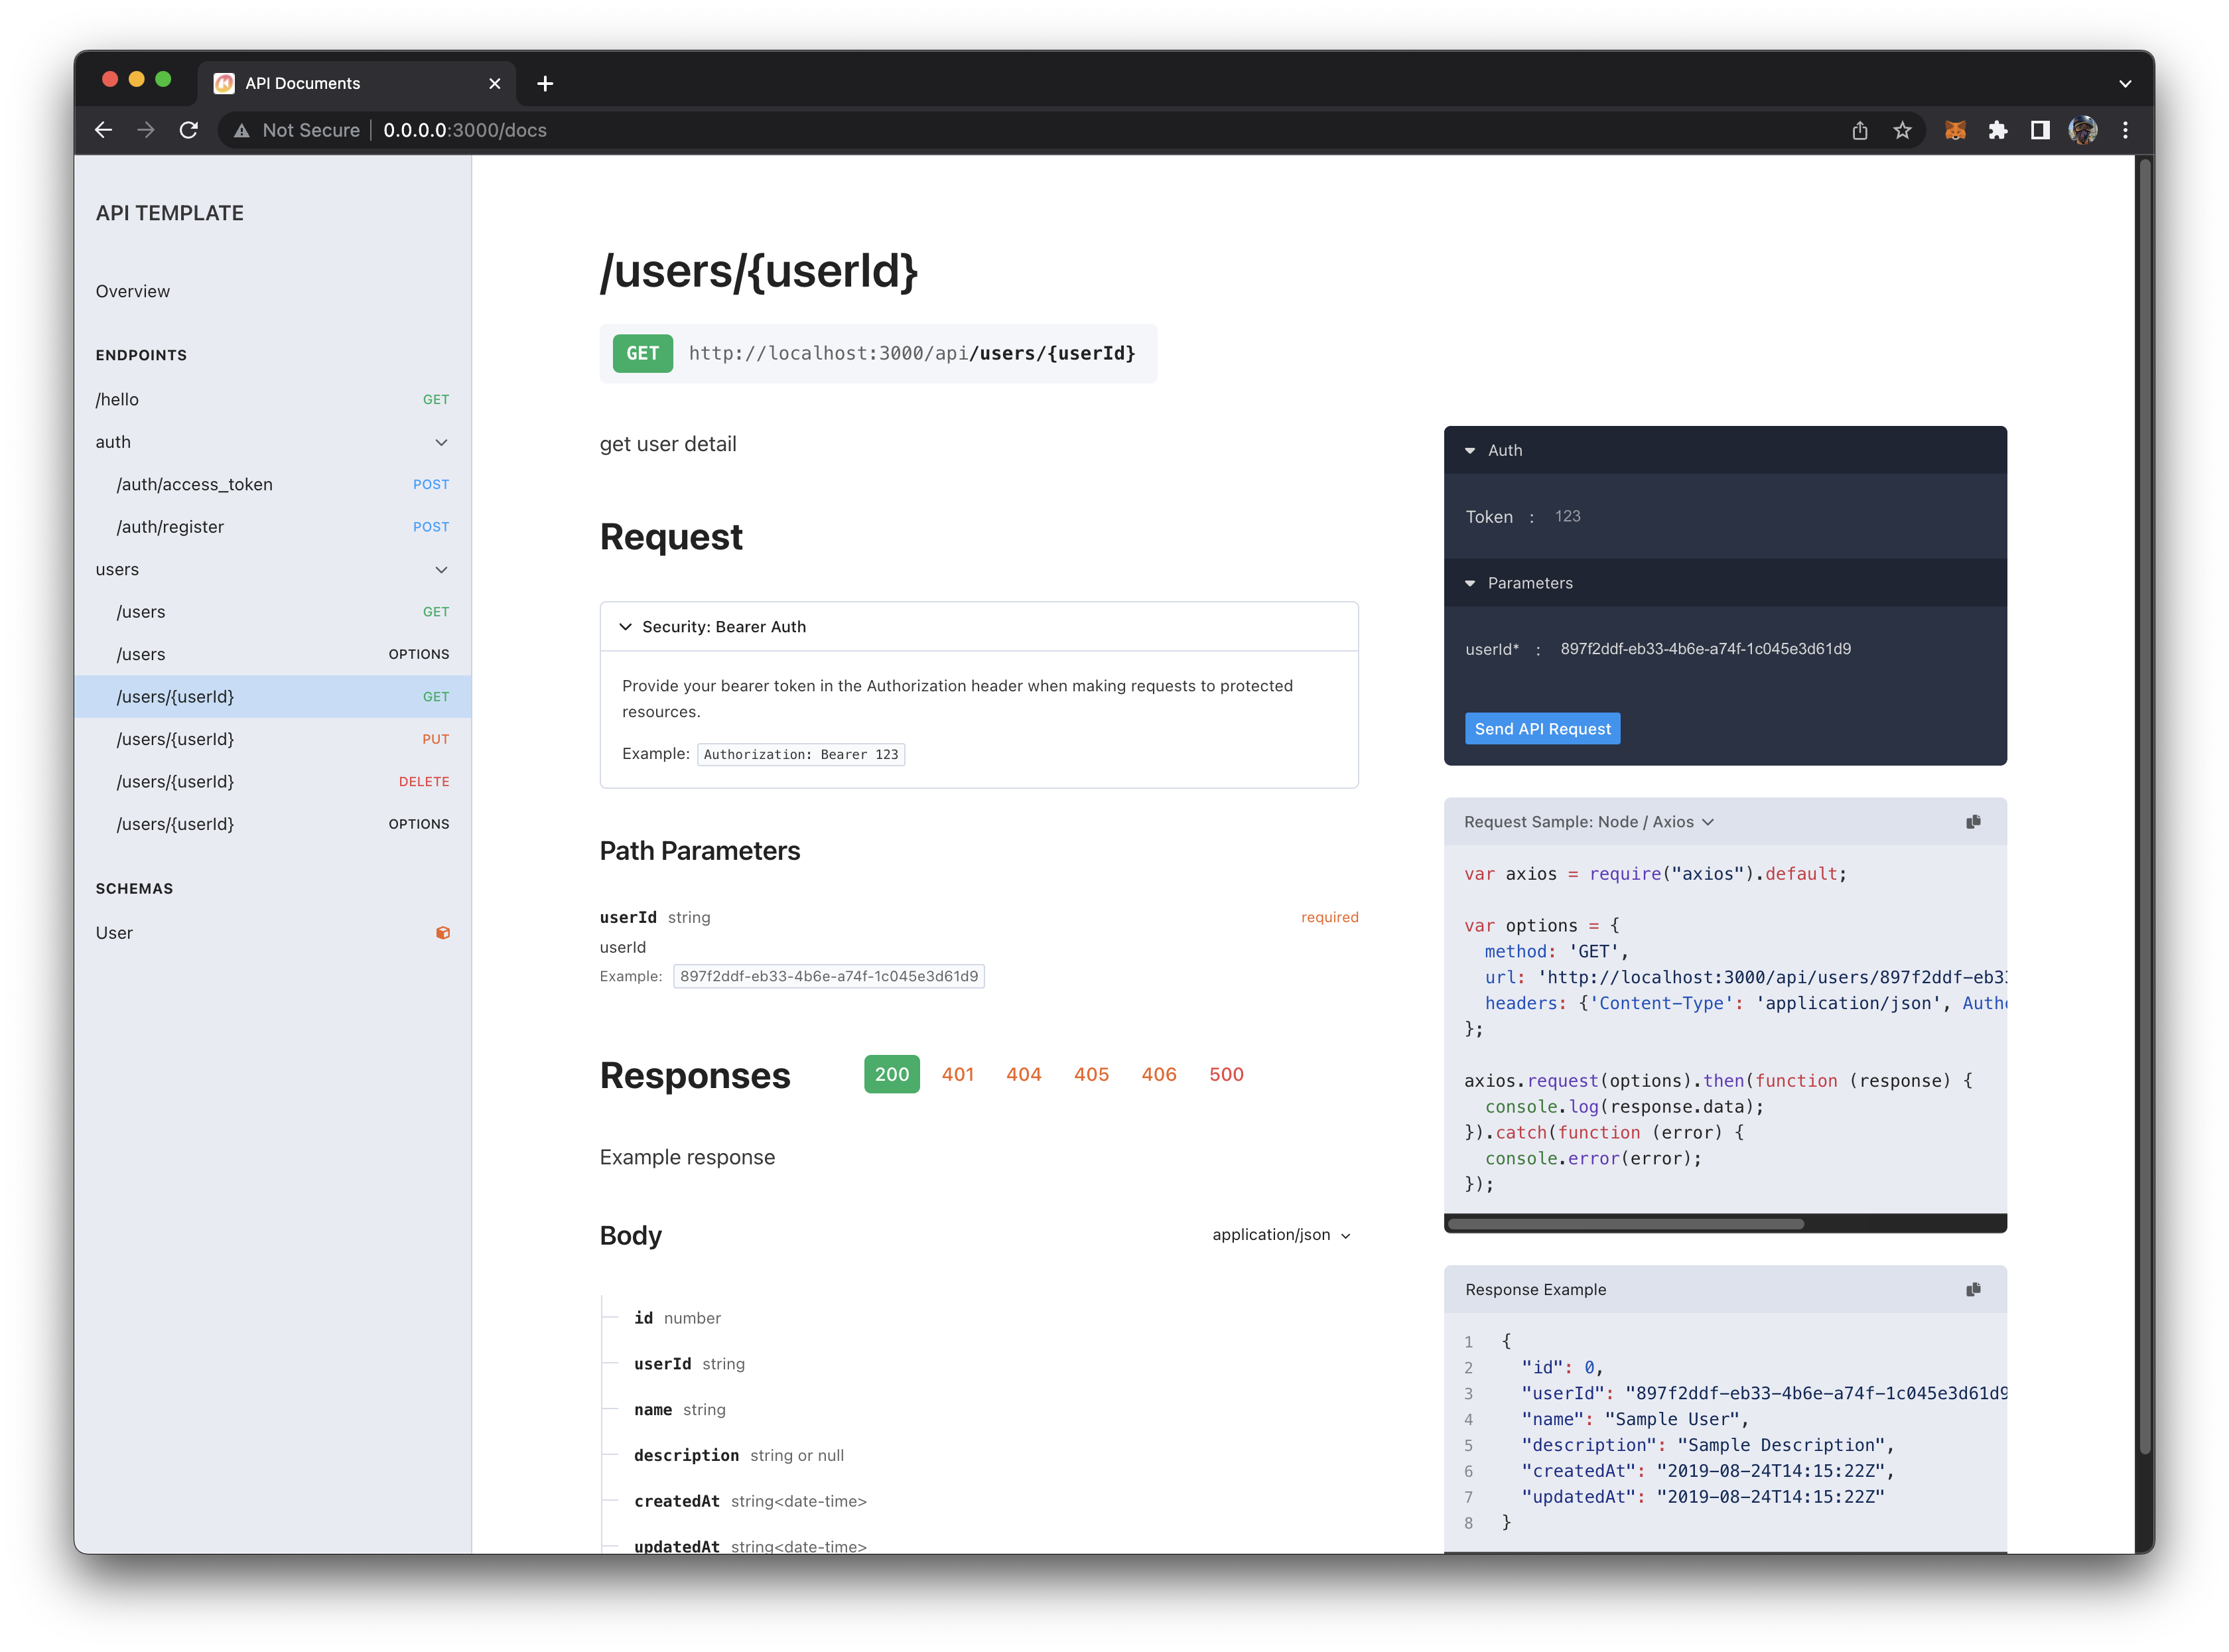Select the 500 response tab
The height and width of the screenshot is (1652, 2229).
tap(1226, 1074)
